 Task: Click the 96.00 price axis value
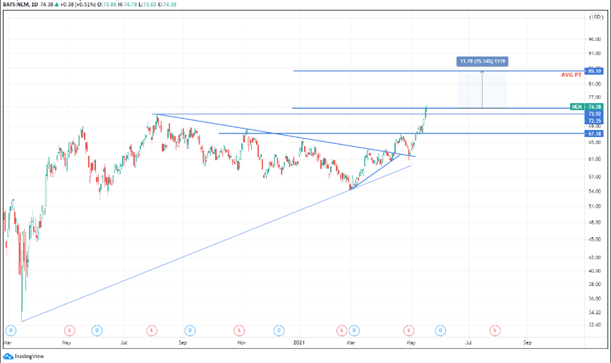tap(595, 39)
